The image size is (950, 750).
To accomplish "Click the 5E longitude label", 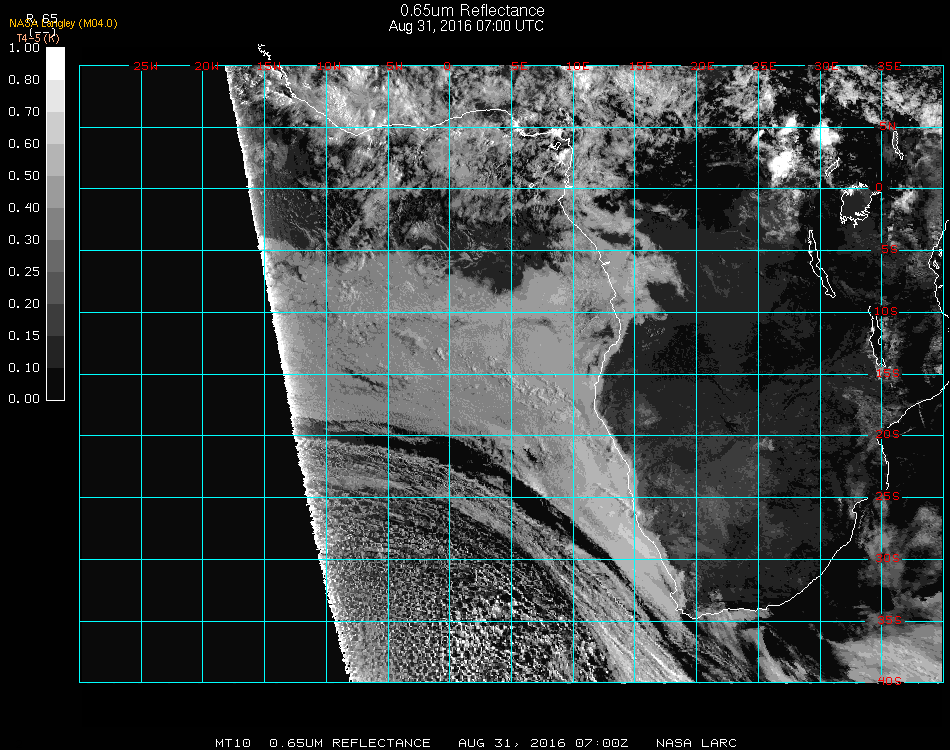I will [519, 66].
